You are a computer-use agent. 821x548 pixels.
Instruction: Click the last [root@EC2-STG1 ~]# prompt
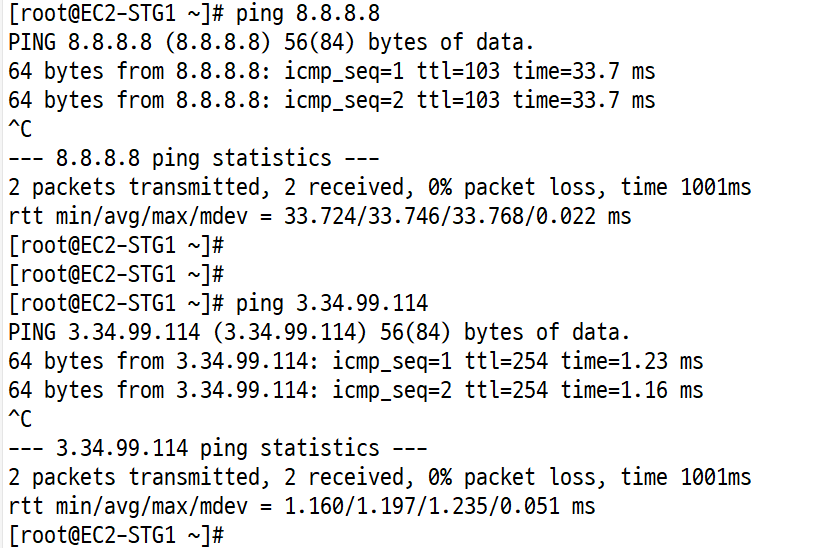[x=116, y=535]
